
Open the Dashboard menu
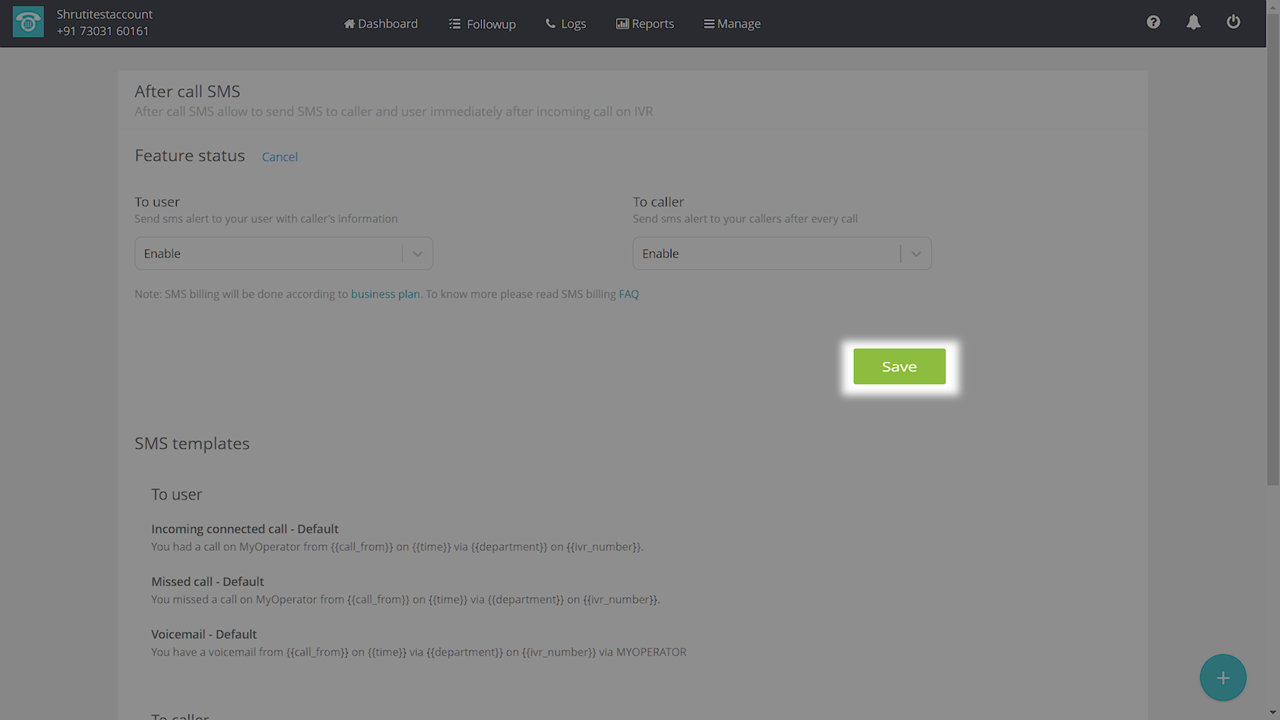pyautogui.click(x=381, y=23)
